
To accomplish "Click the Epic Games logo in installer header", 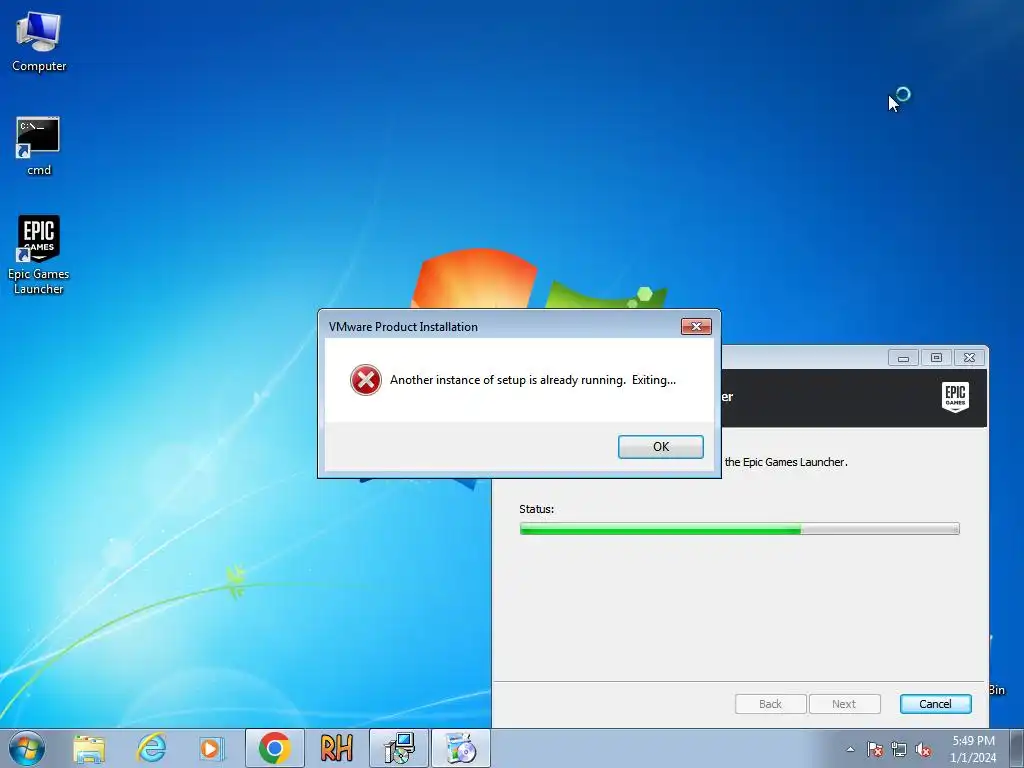I will 955,397.
